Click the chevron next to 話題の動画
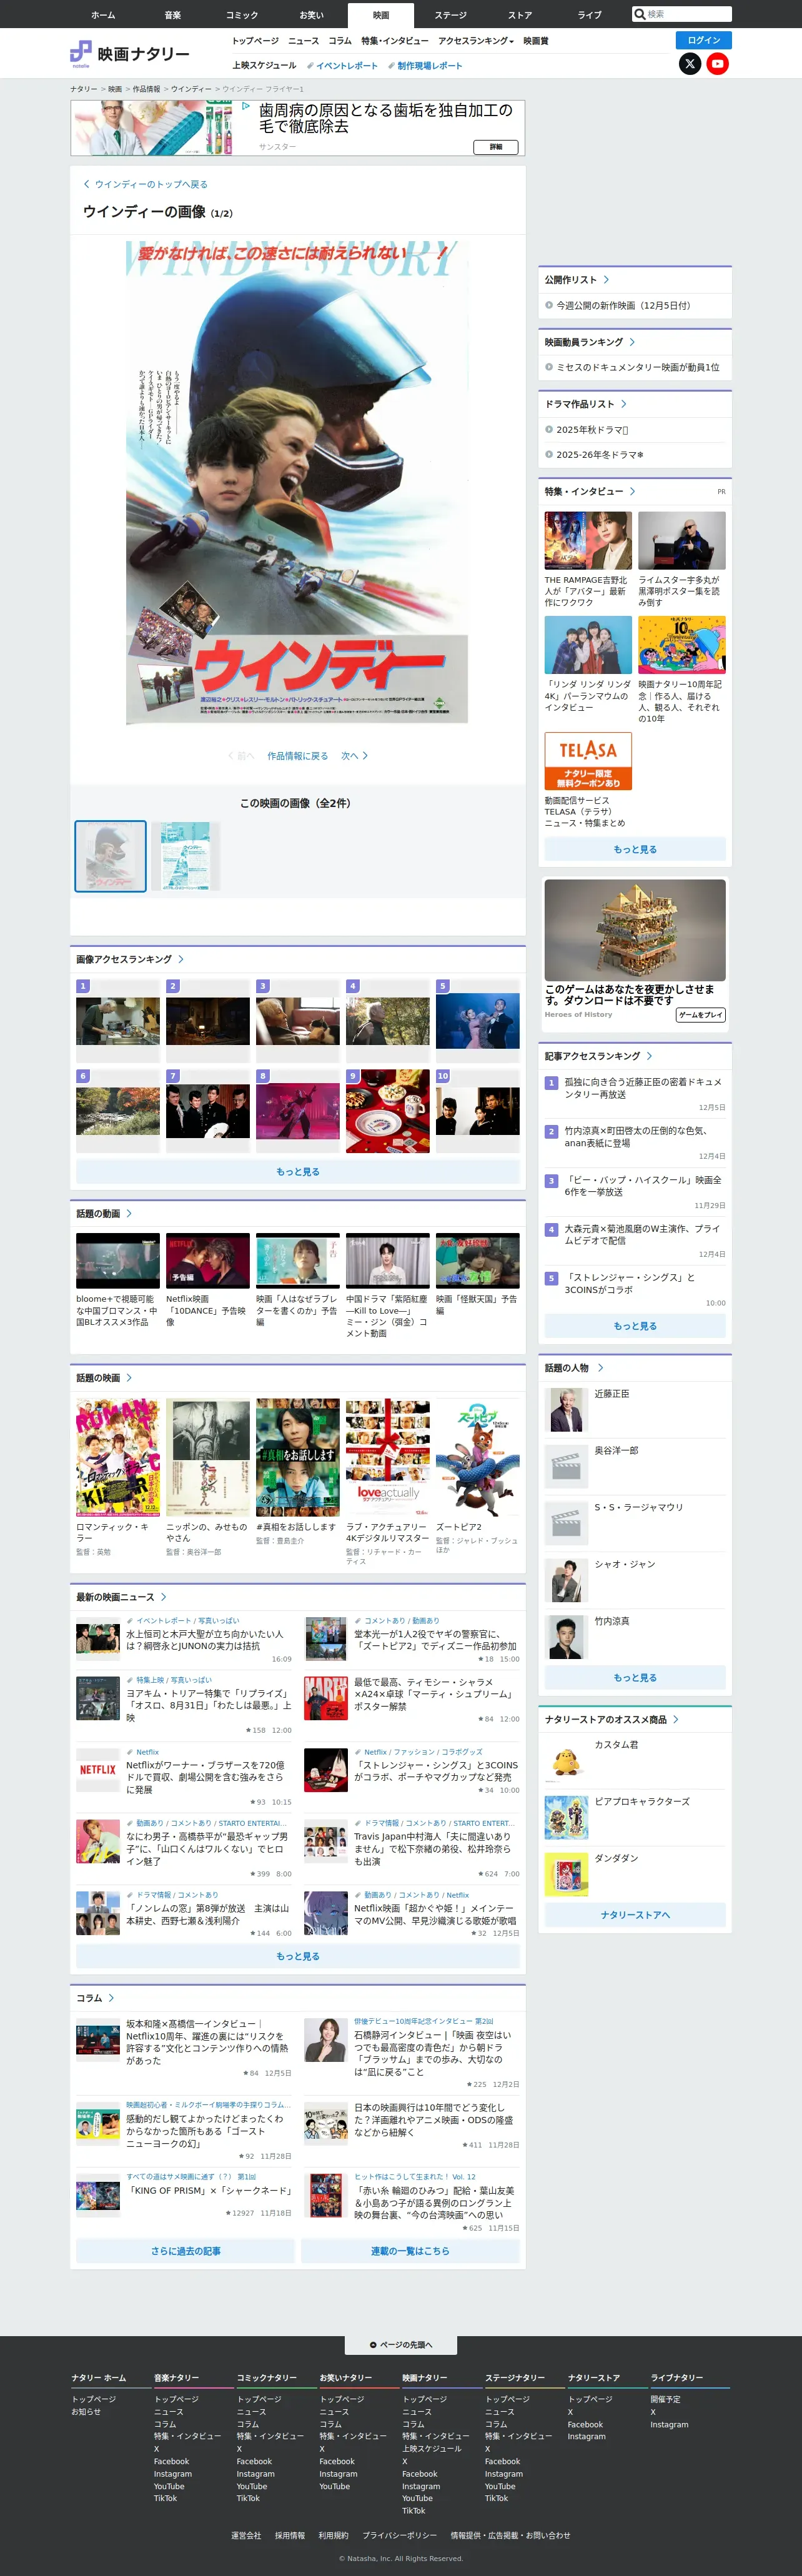This screenshot has height=2576, width=802. (x=129, y=1214)
